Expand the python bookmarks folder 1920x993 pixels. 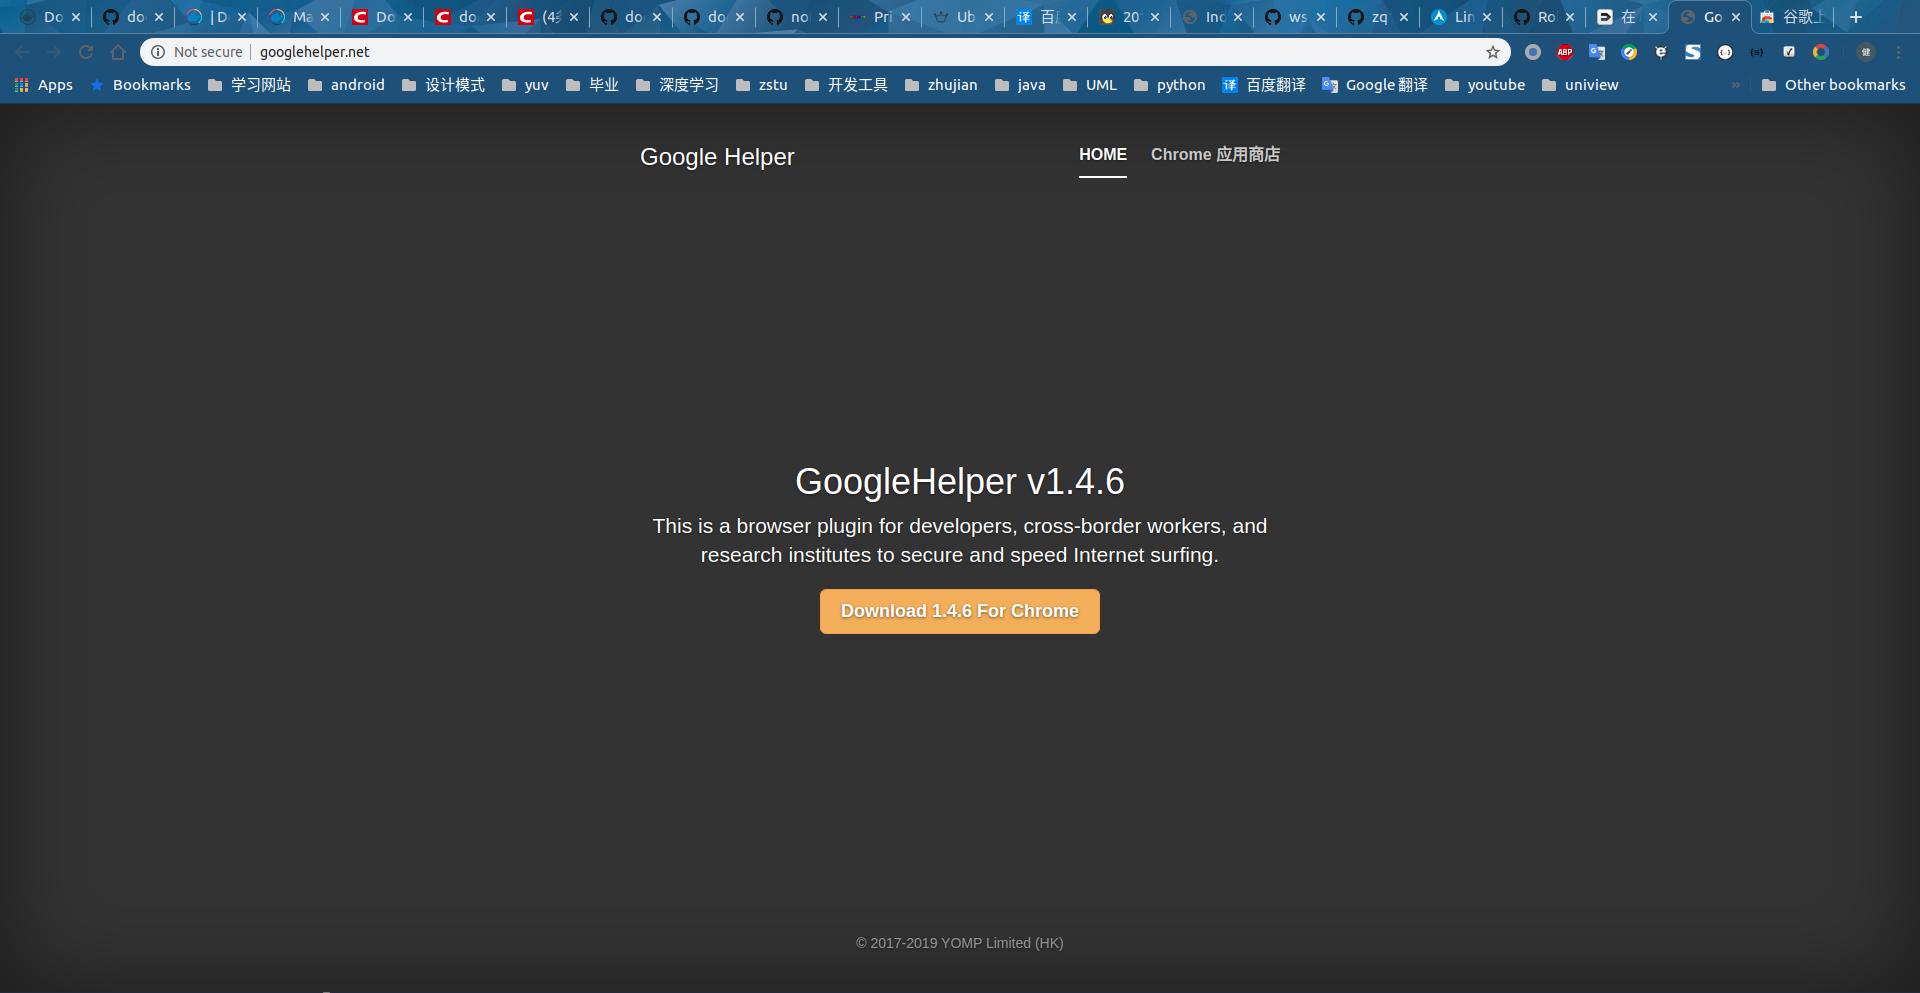click(1169, 85)
